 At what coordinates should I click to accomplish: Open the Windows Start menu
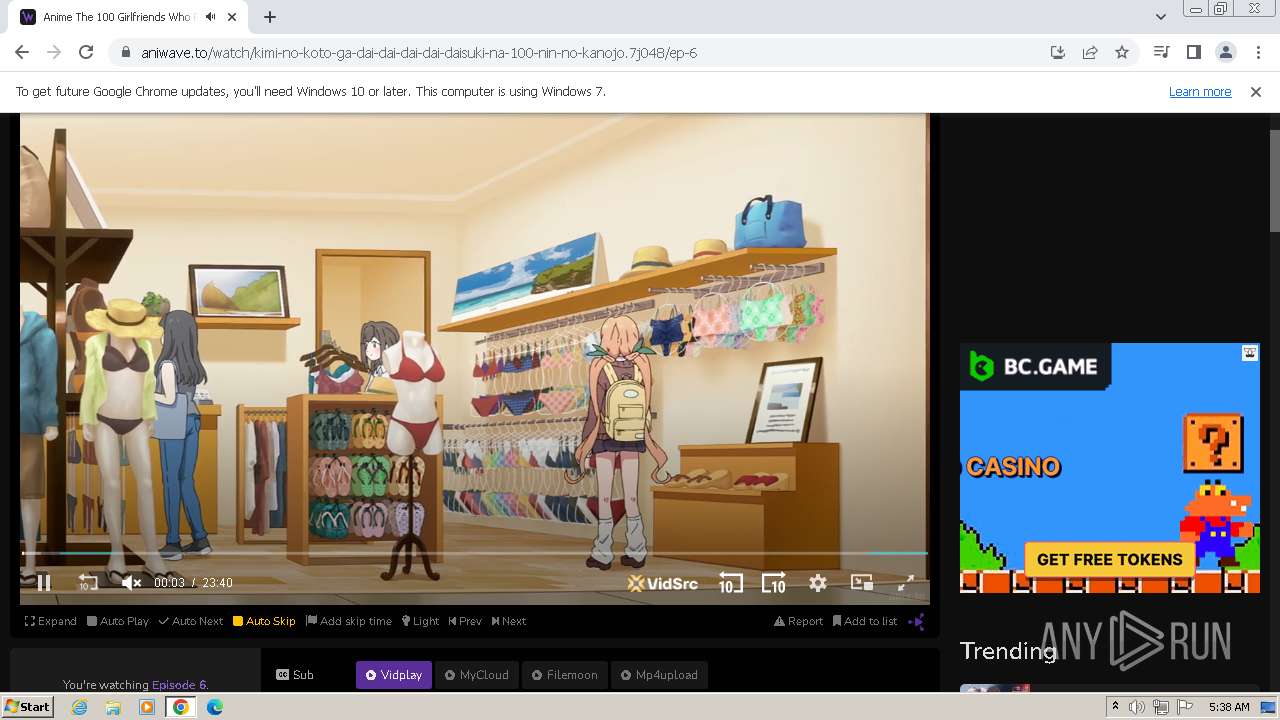tap(27, 706)
